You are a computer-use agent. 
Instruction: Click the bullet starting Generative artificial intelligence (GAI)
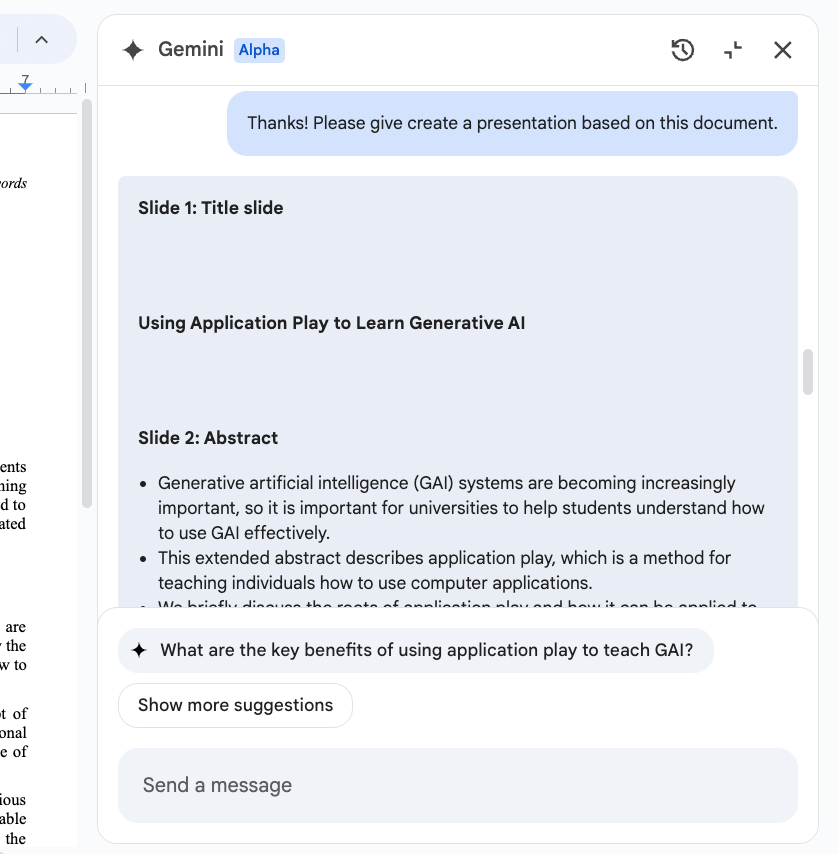[x=461, y=508]
